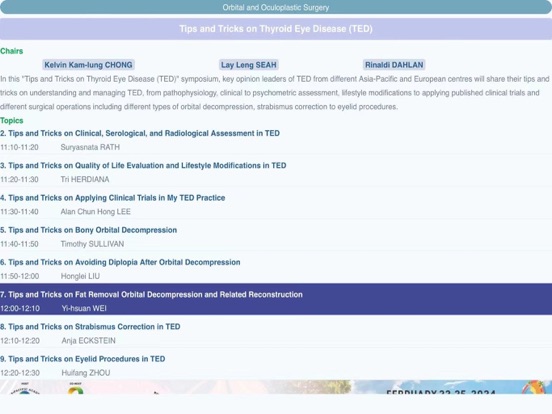Screen dimensions: 552x414
Task: Select highlighted topic 7 Fat Removal Orbital Decompression
Action: pos(276,299)
